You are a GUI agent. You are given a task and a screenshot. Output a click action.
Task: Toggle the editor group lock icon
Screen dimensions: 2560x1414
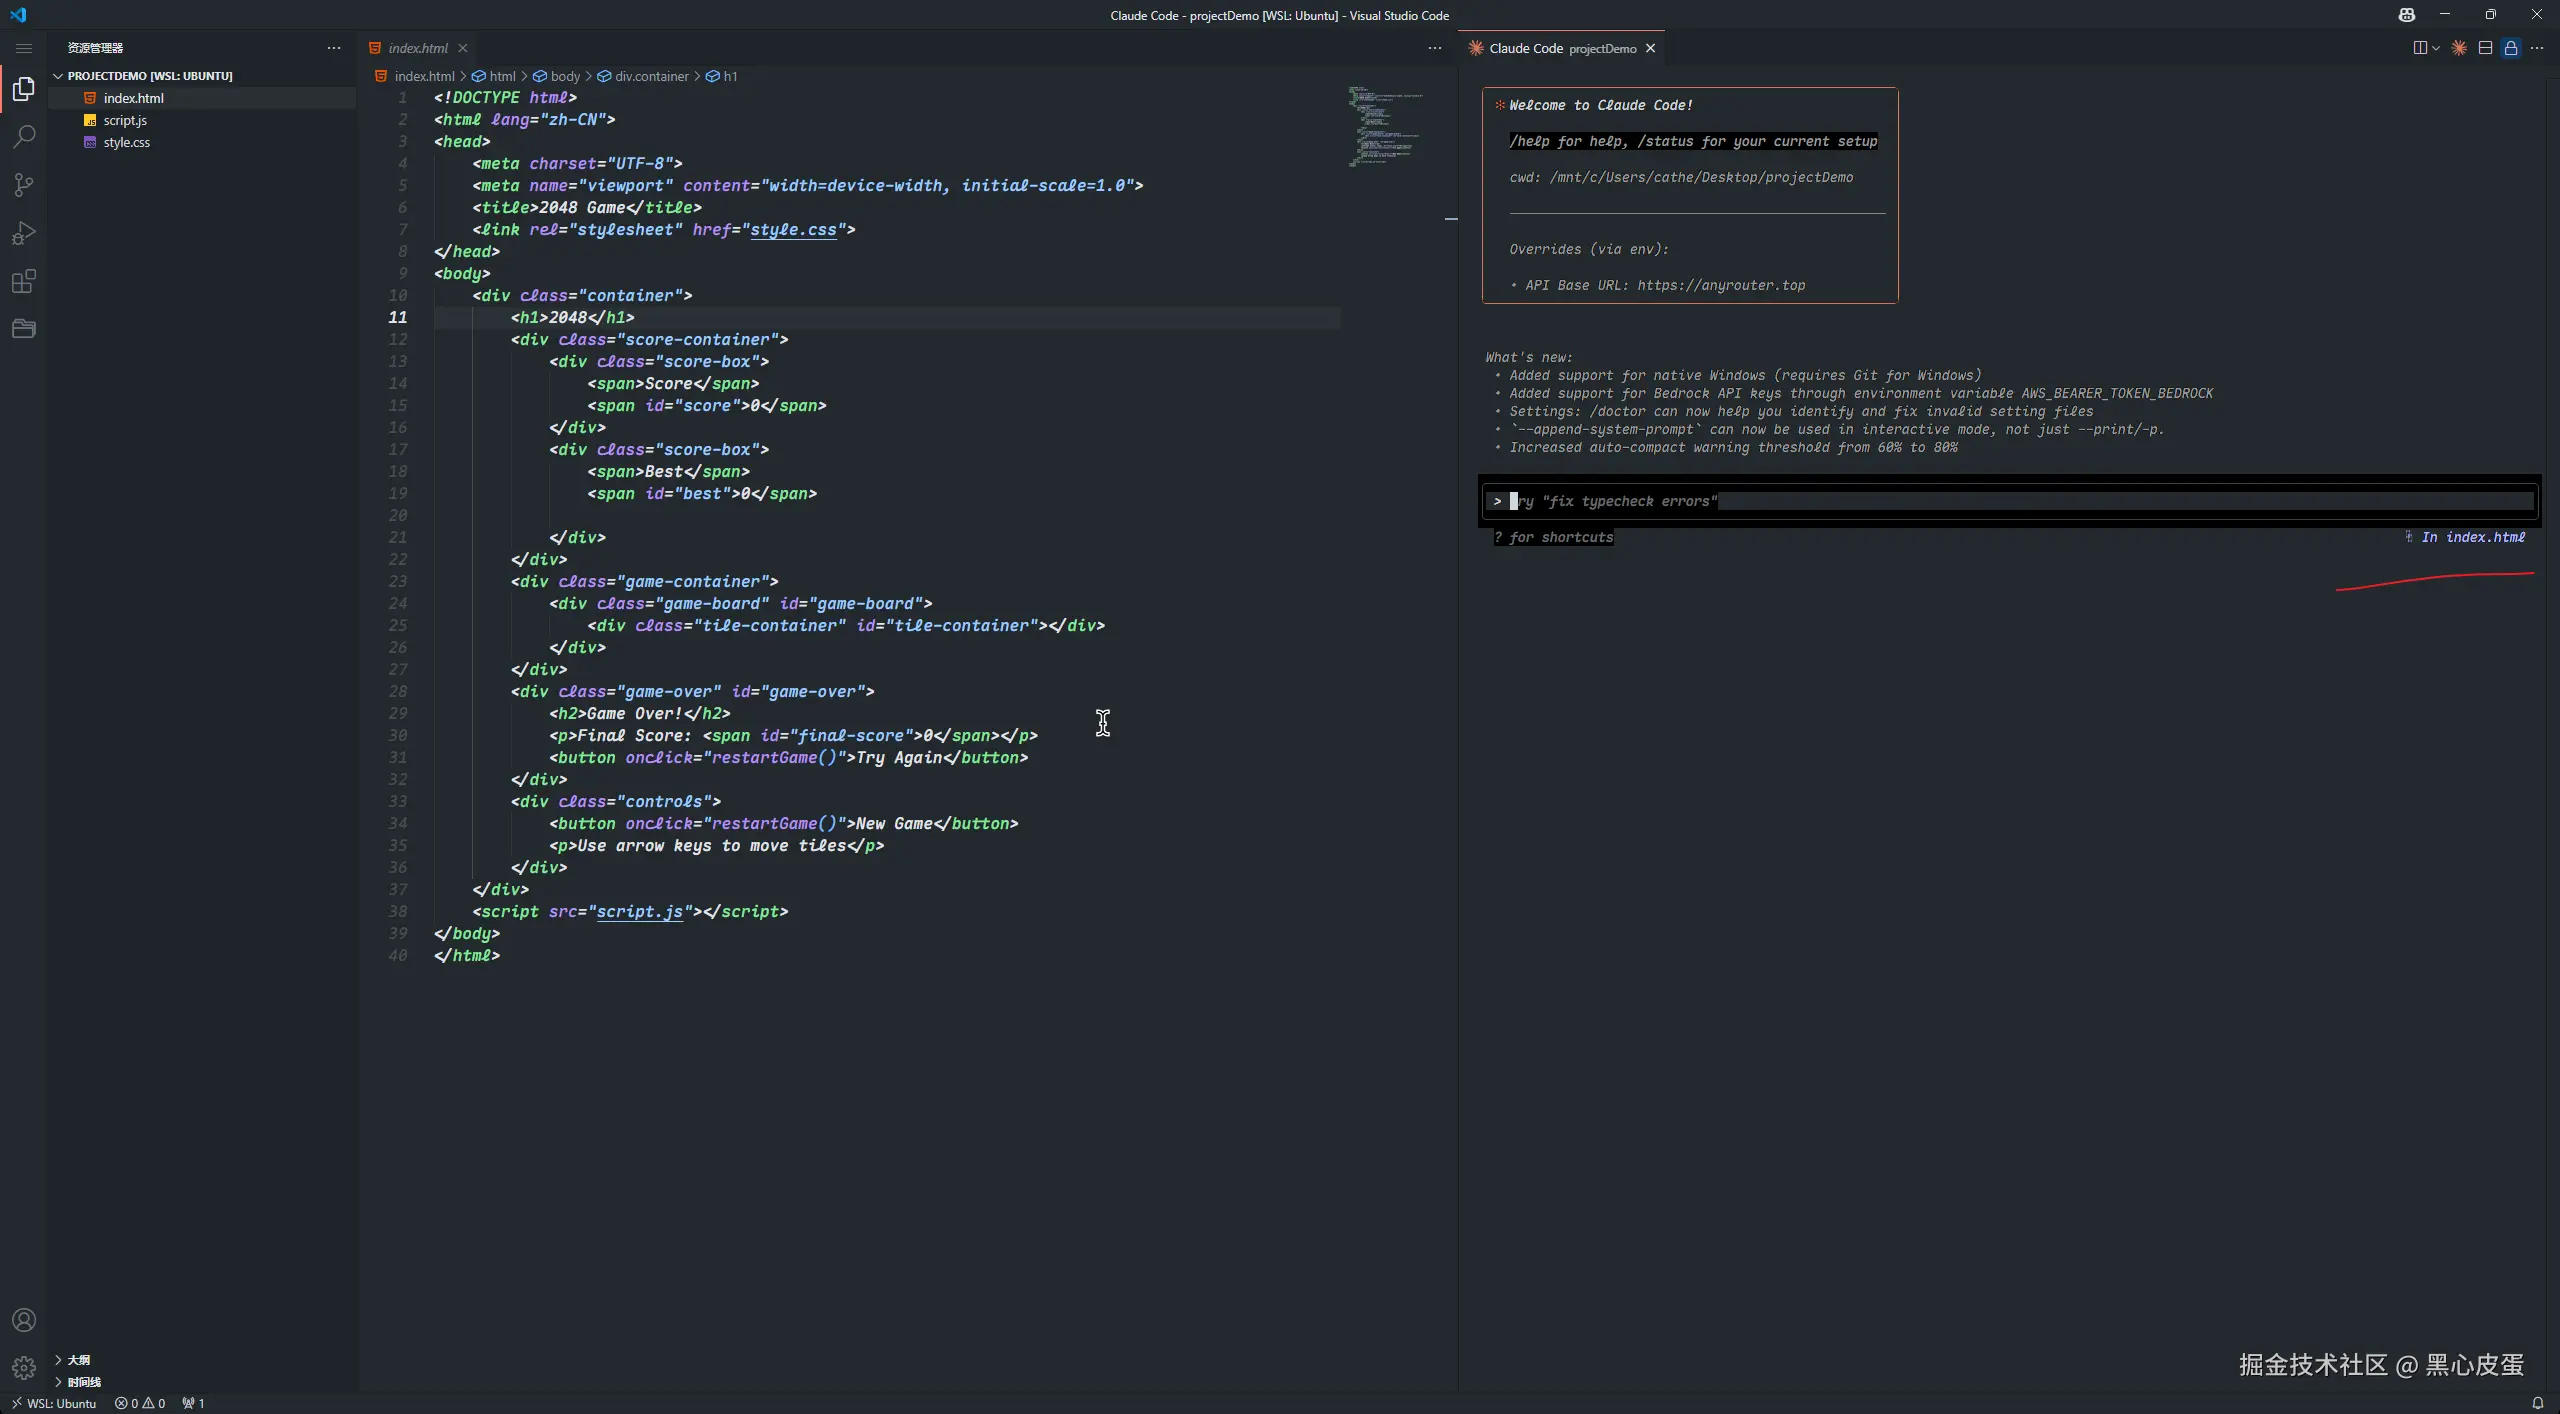click(2511, 48)
